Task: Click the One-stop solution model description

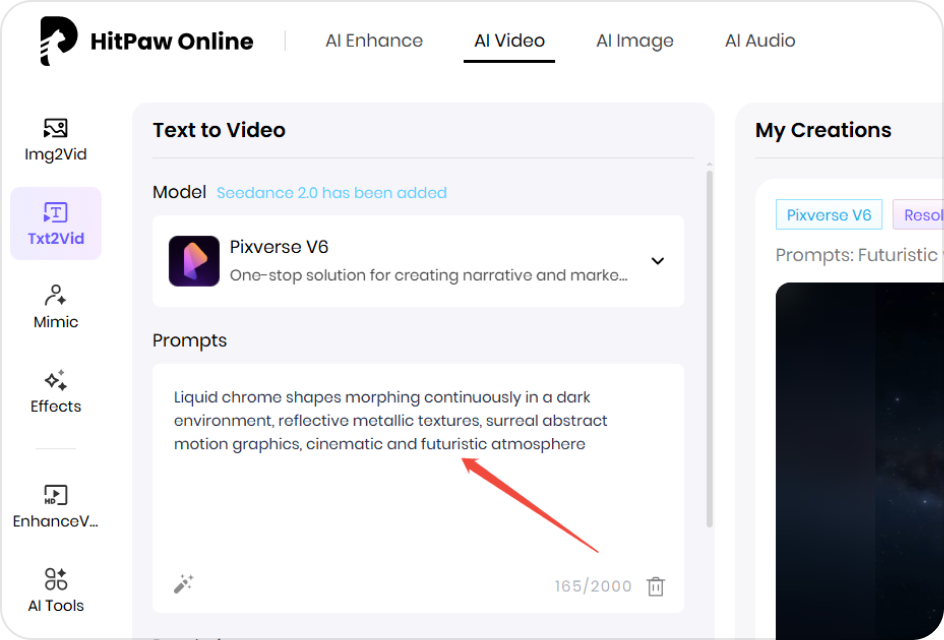Action: point(429,275)
